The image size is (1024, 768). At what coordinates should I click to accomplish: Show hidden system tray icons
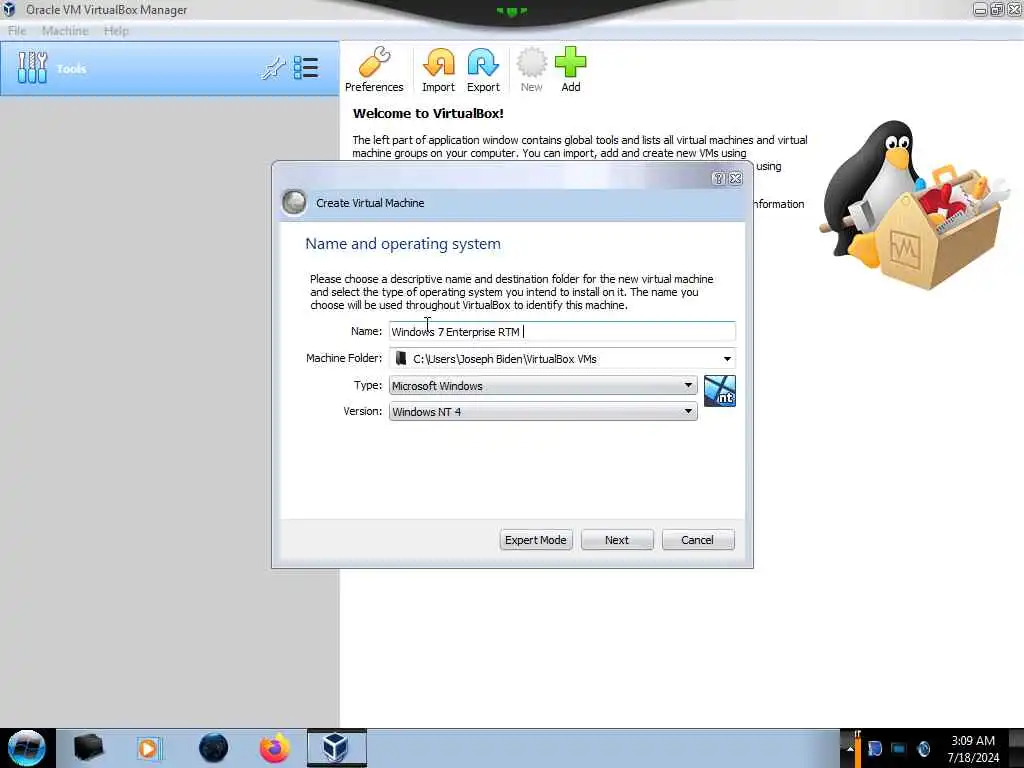[850, 748]
